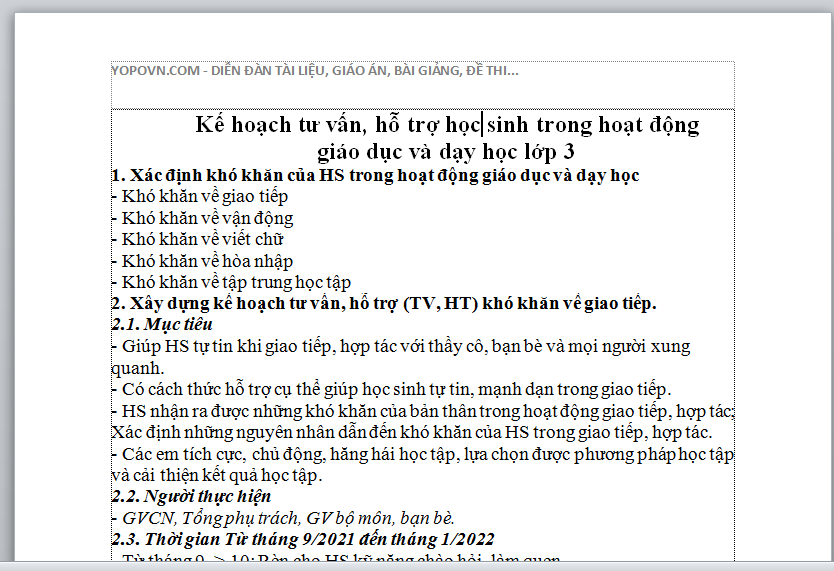Click the YOPOVN.COM header text

tap(314, 71)
